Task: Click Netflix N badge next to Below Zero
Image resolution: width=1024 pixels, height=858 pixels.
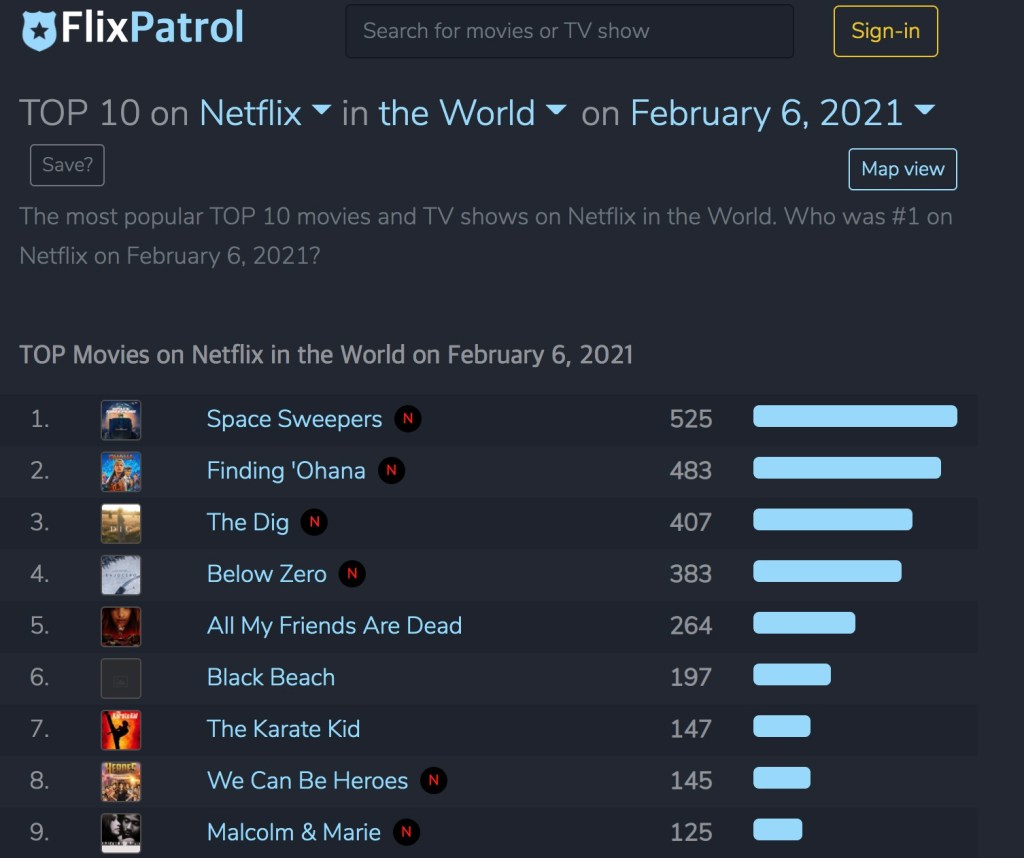Action: pos(351,574)
